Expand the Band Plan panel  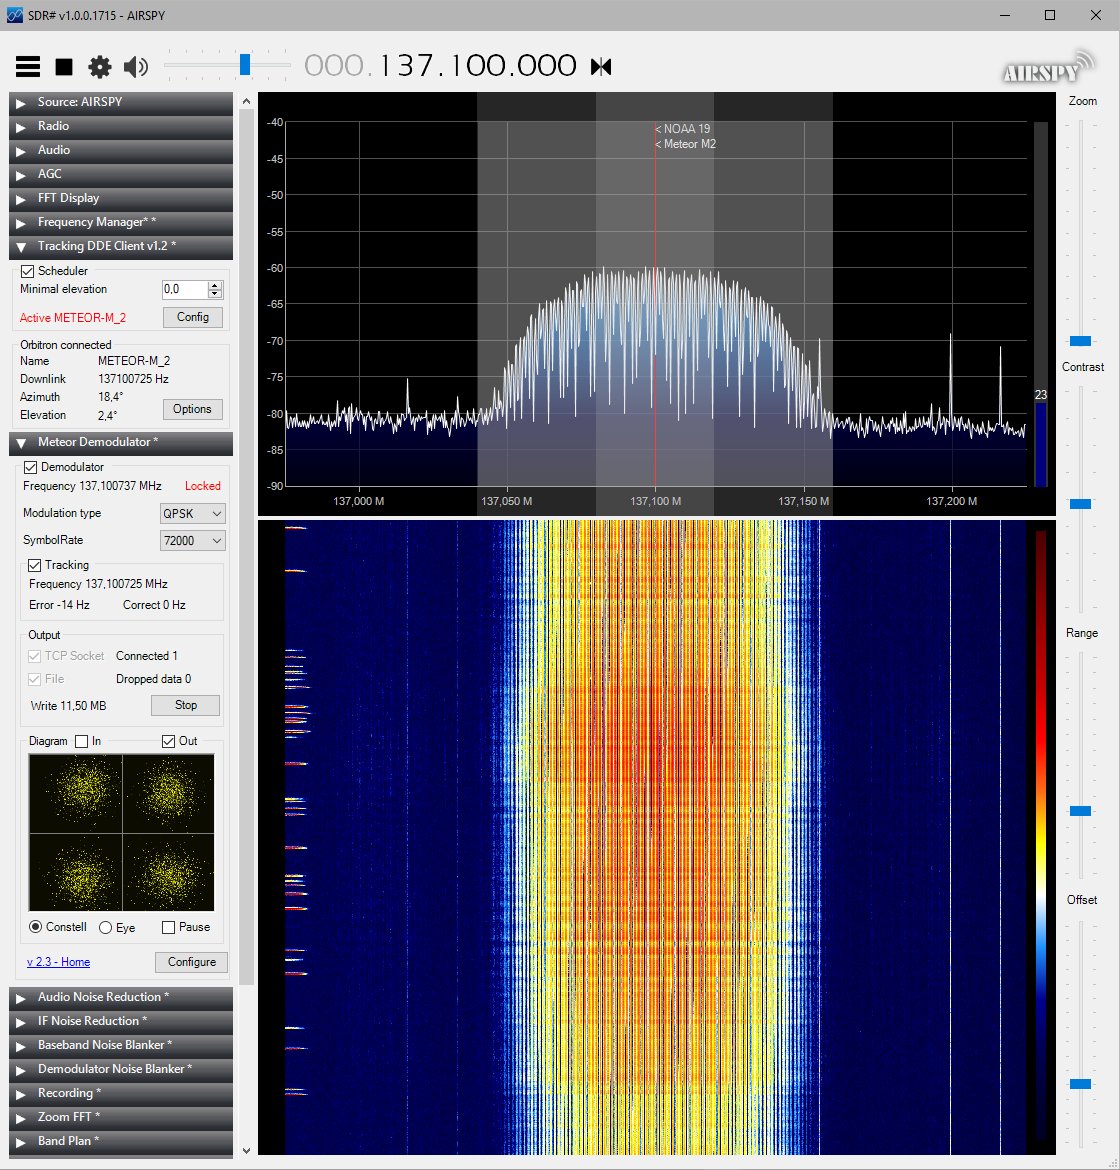[x=121, y=1141]
